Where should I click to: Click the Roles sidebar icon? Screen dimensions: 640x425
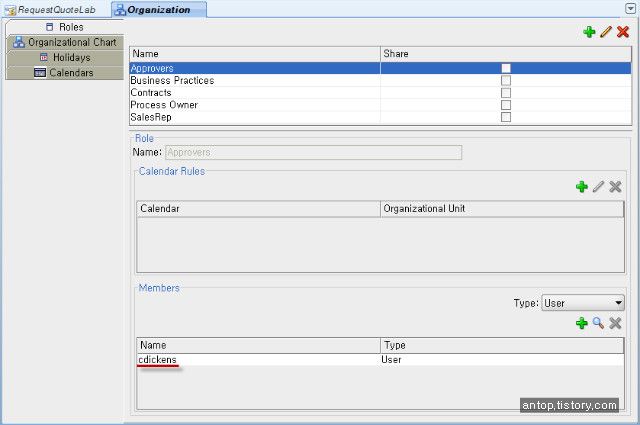[49, 27]
